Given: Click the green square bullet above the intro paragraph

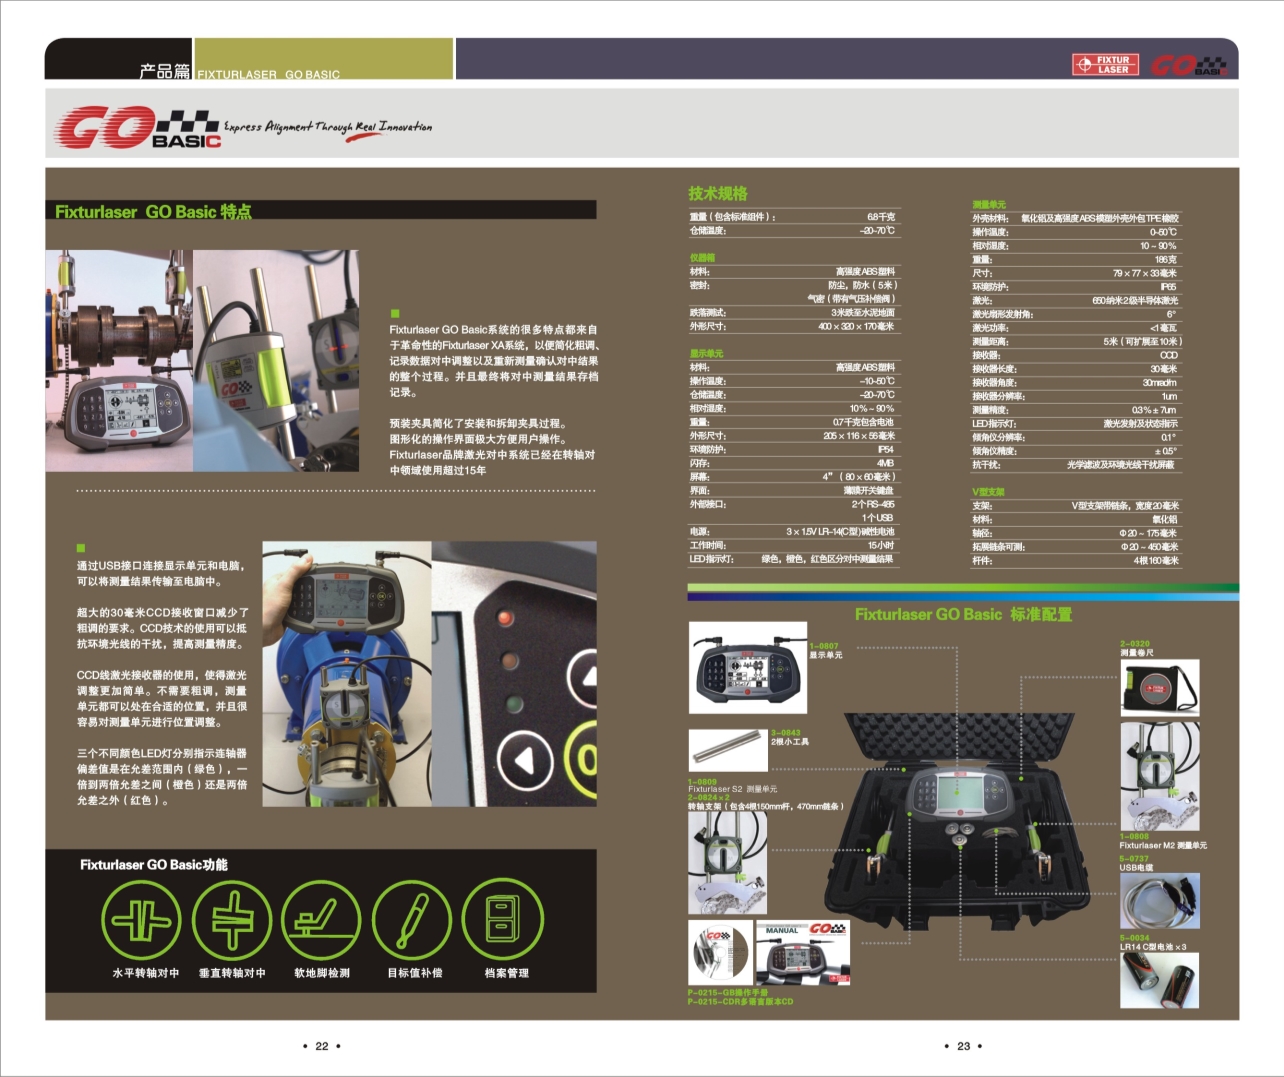Looking at the screenshot, I should (x=395, y=313).
